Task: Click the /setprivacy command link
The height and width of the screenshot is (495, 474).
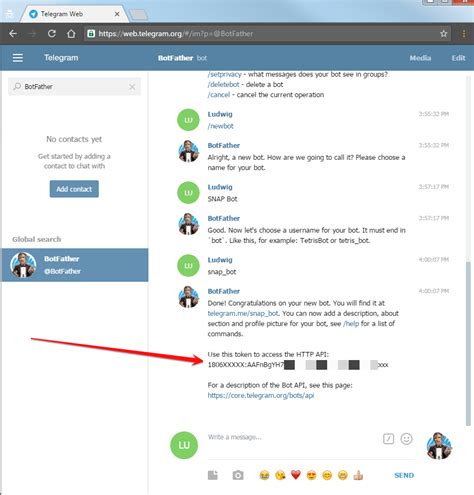Action: 224,74
